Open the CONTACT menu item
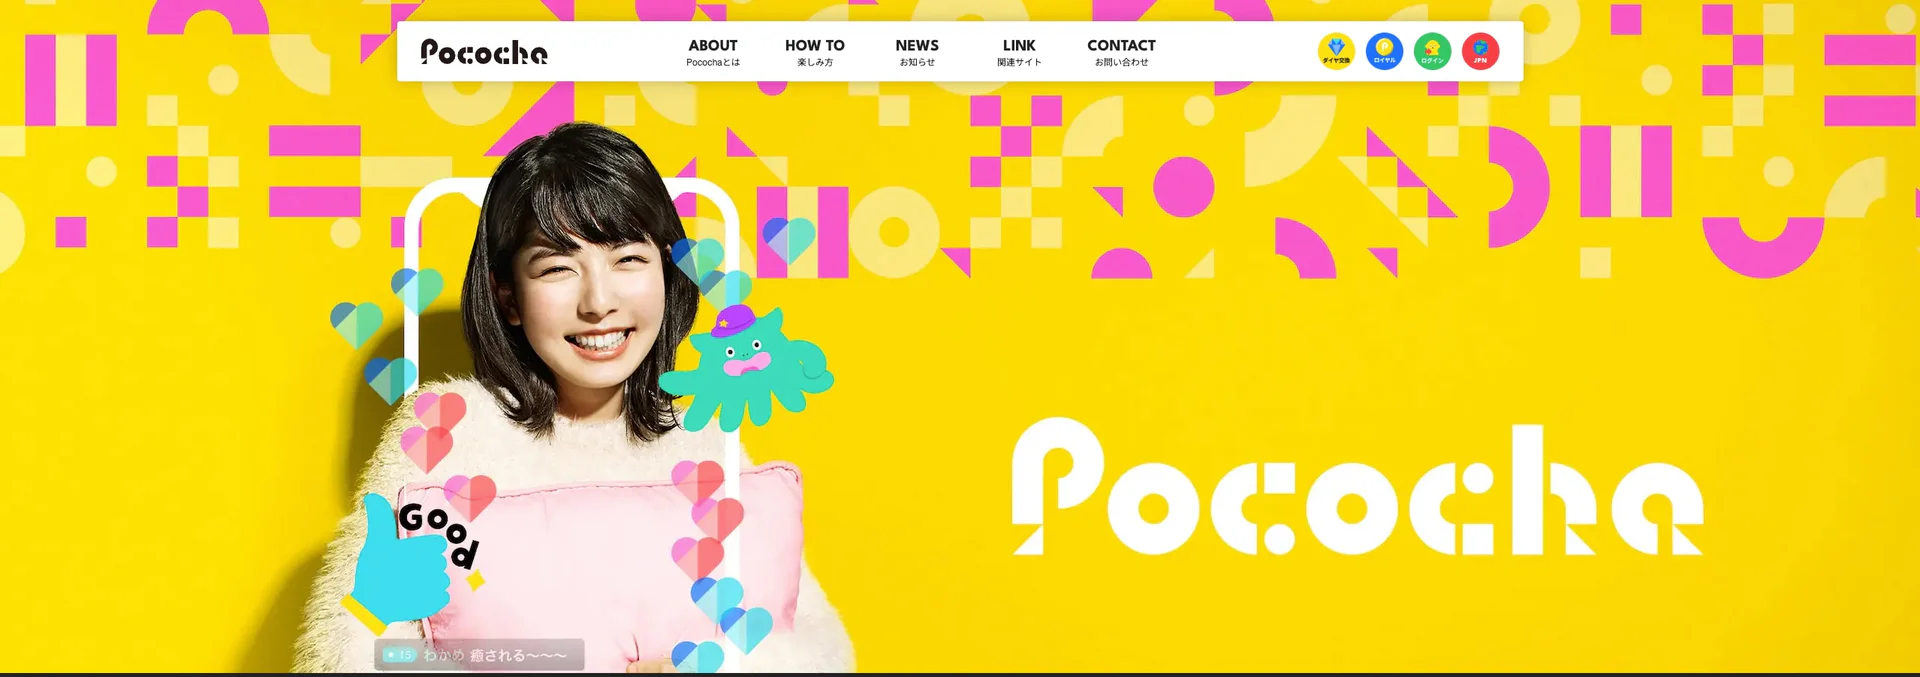Image resolution: width=1920 pixels, height=677 pixels. (x=1121, y=52)
